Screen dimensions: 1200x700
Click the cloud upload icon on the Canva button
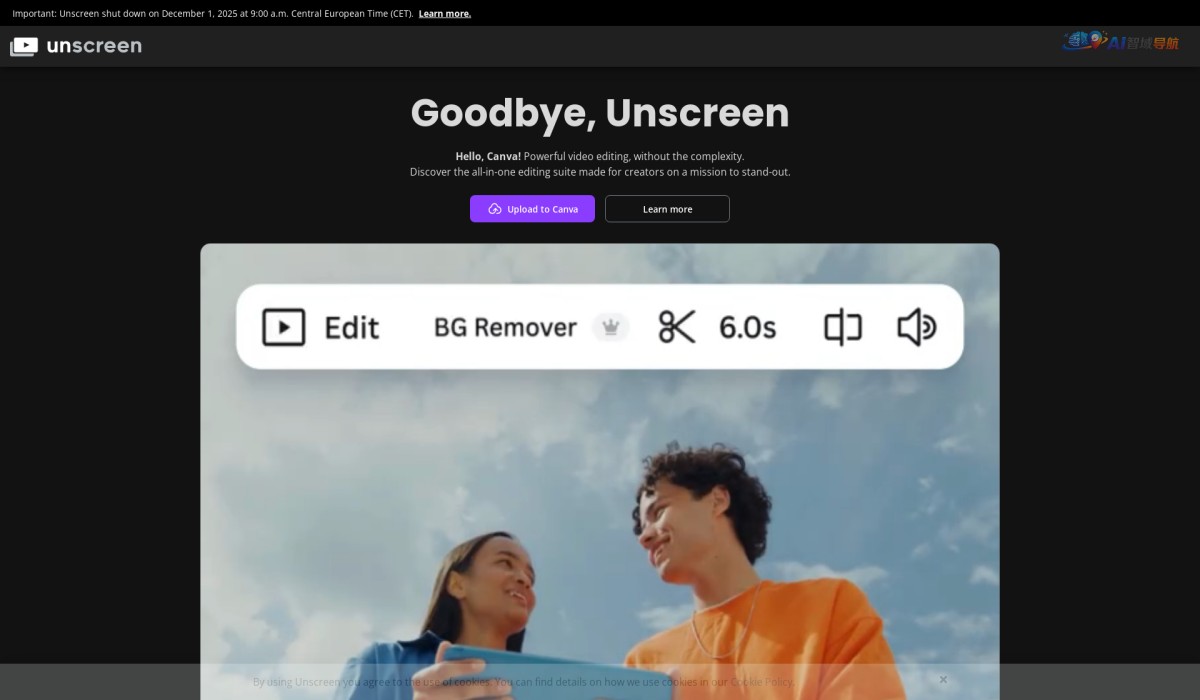click(494, 208)
